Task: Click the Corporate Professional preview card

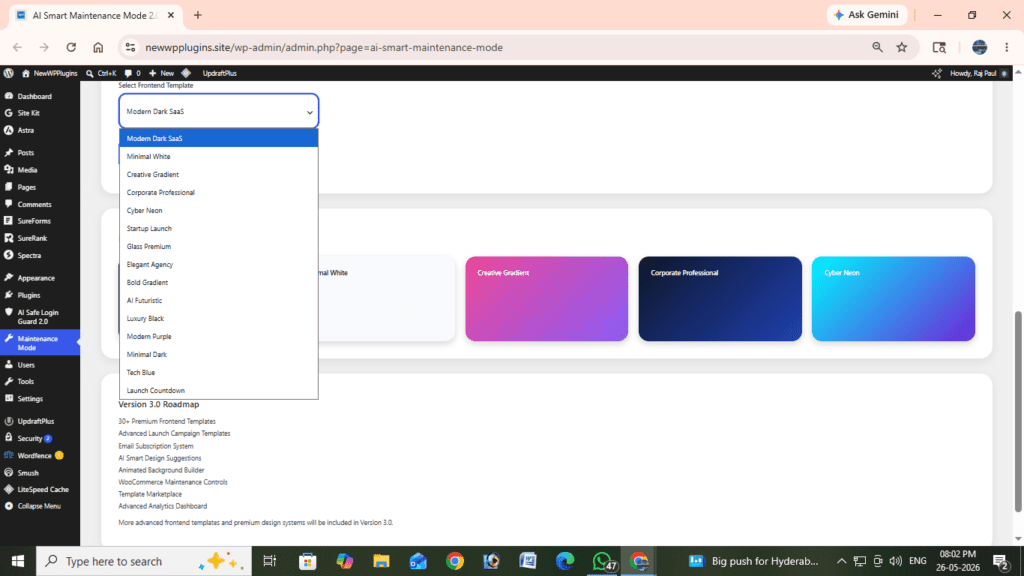Action: click(x=720, y=298)
